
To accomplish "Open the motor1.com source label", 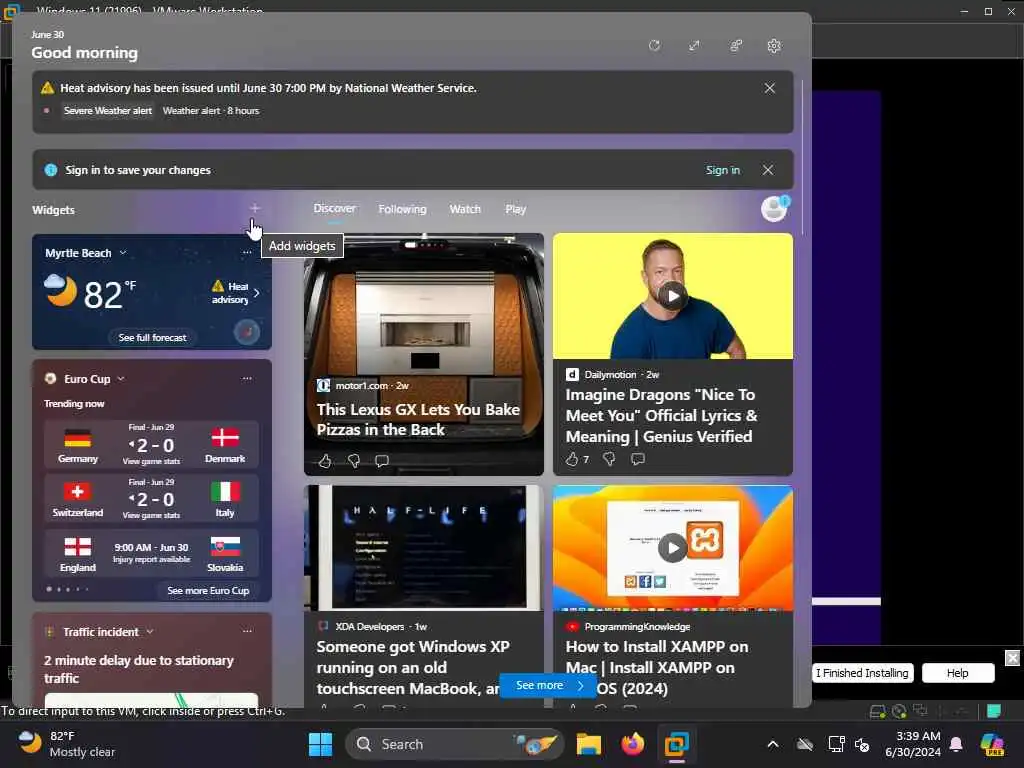I will pyautogui.click(x=362, y=385).
